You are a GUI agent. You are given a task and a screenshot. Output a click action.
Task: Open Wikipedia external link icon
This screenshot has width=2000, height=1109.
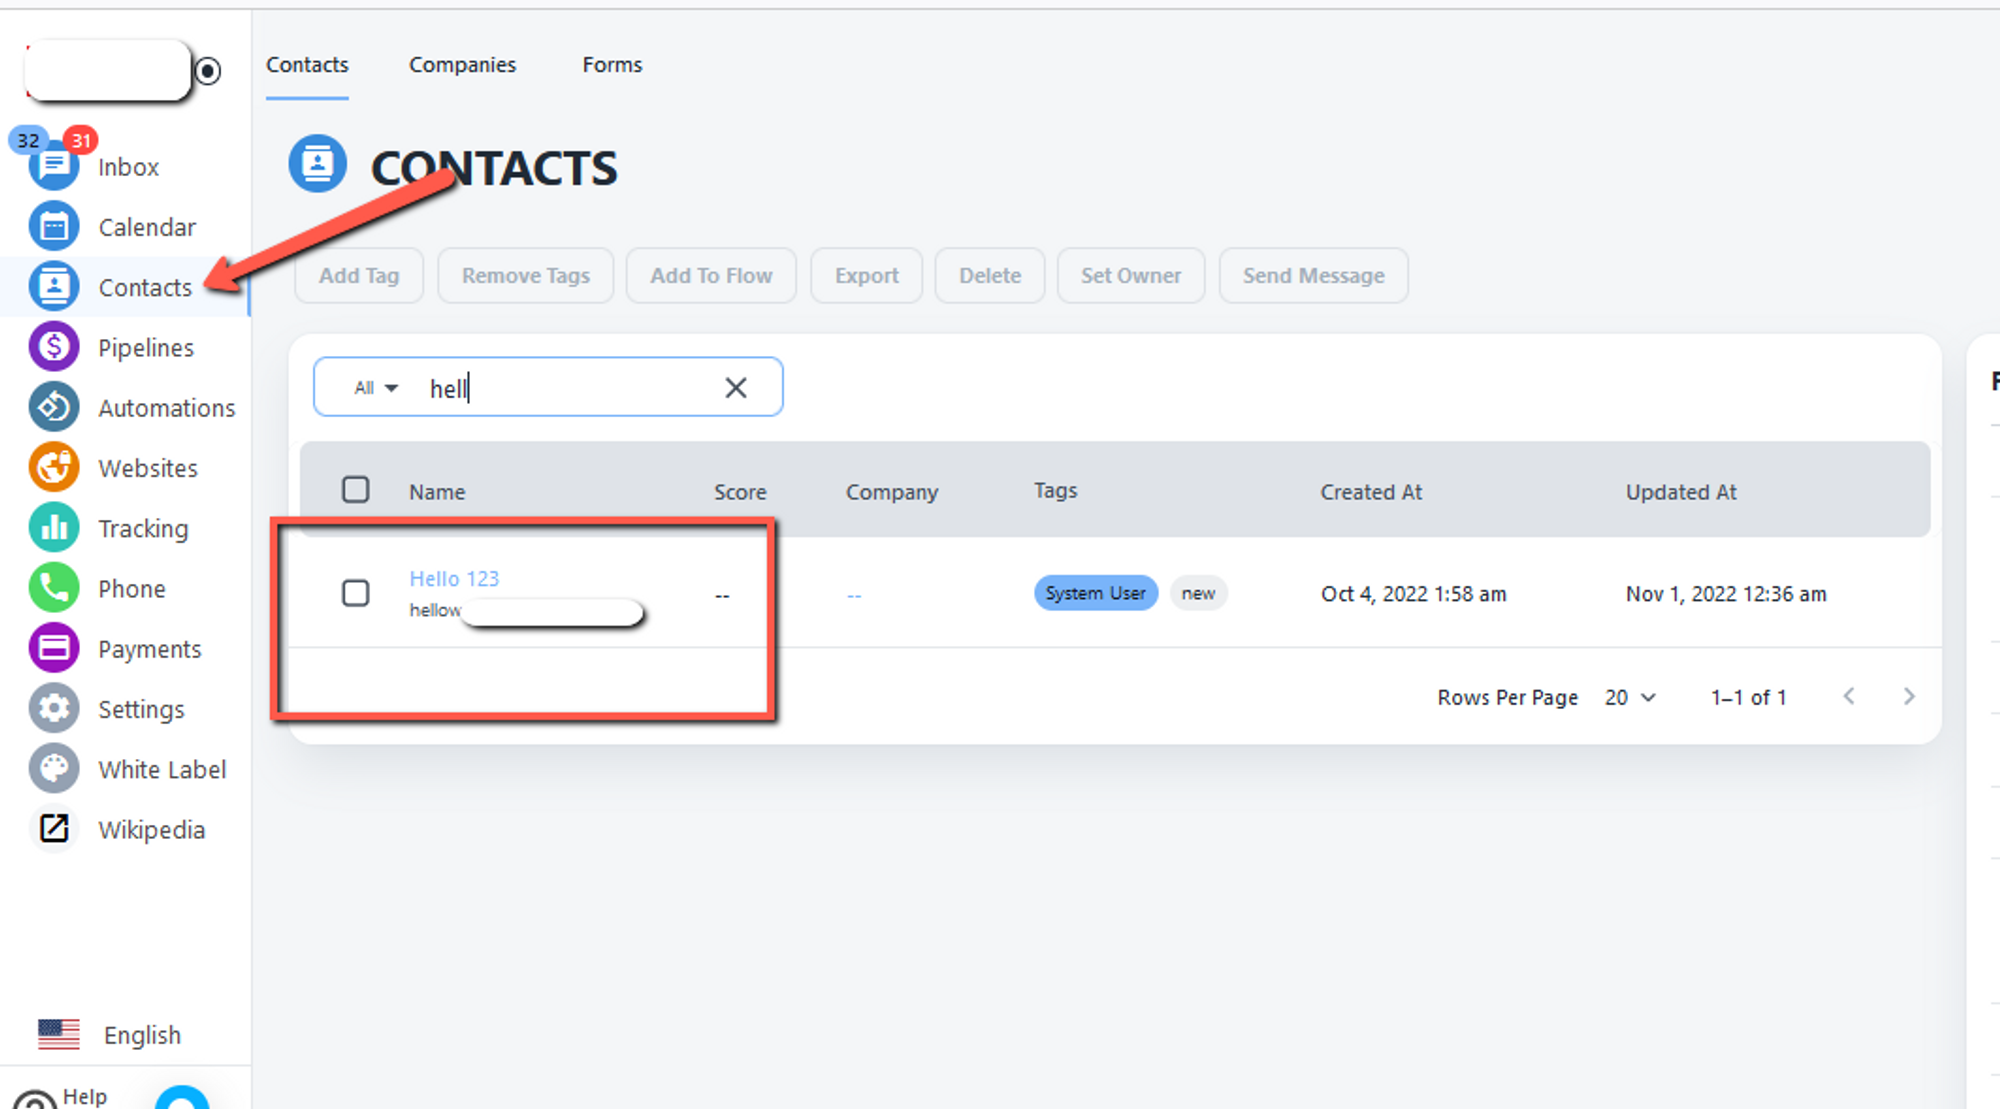[54, 829]
